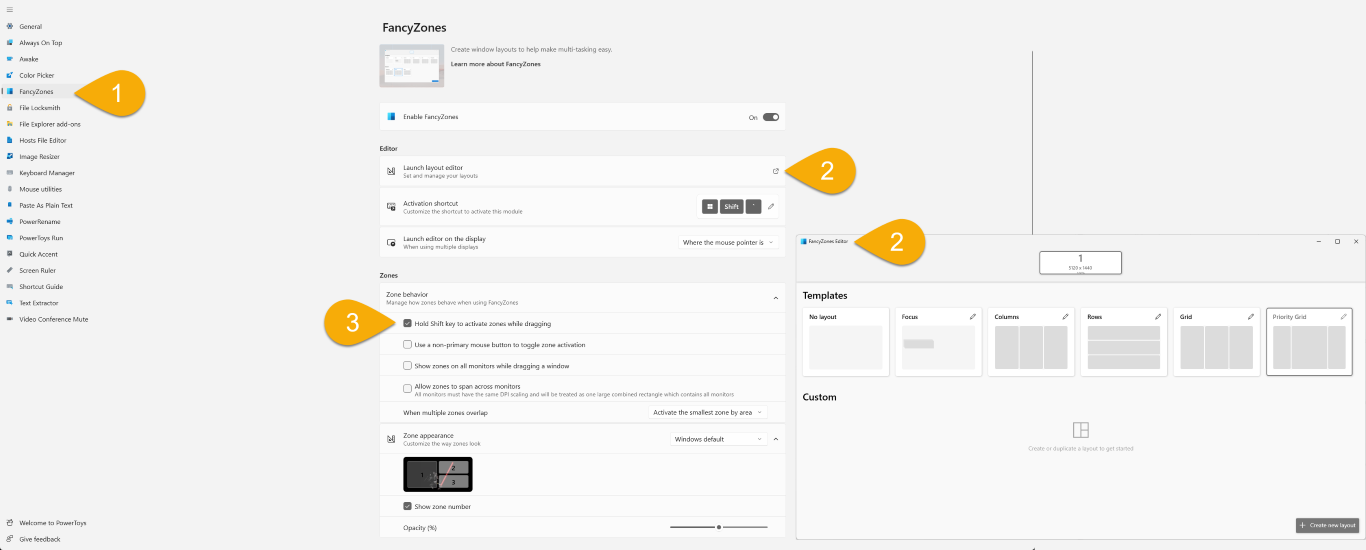Click Learn more about FancyZones link
The image size is (1366, 550).
pos(496,64)
